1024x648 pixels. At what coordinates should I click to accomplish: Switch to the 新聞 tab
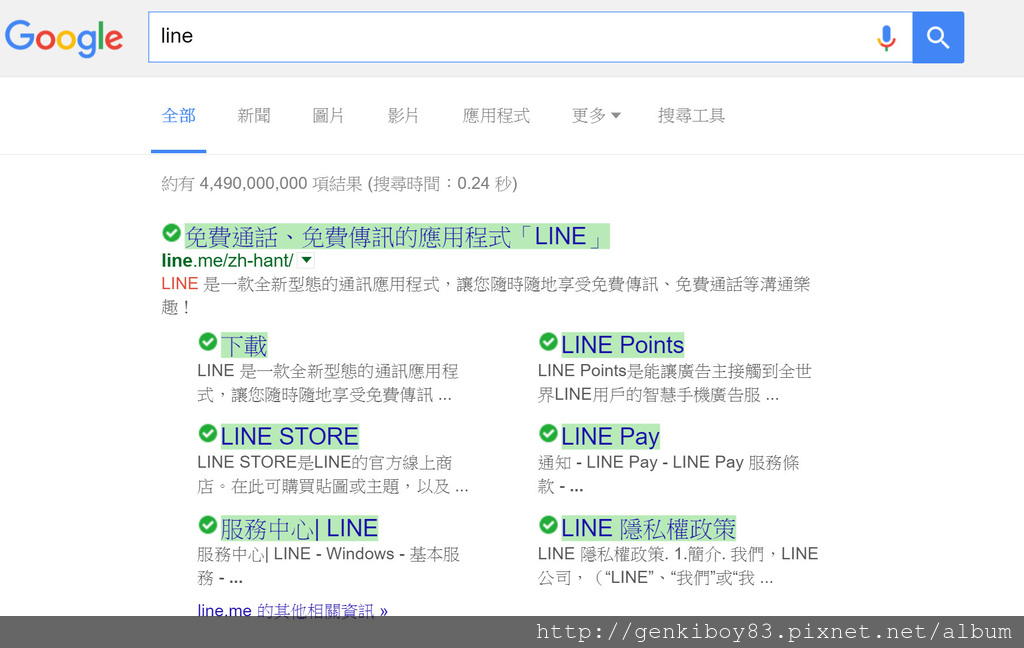coord(253,116)
